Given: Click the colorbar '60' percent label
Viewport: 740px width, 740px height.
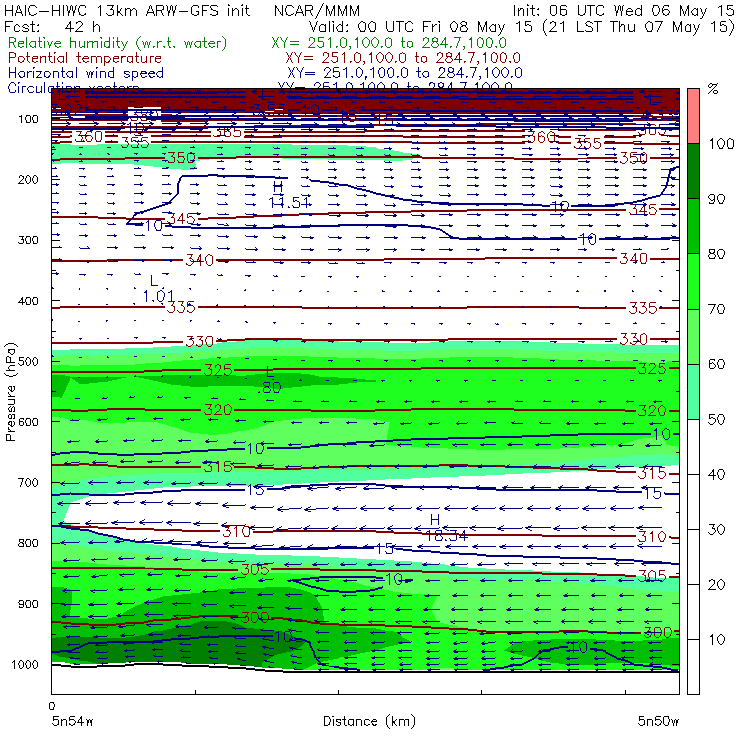Looking at the screenshot, I should (x=717, y=364).
